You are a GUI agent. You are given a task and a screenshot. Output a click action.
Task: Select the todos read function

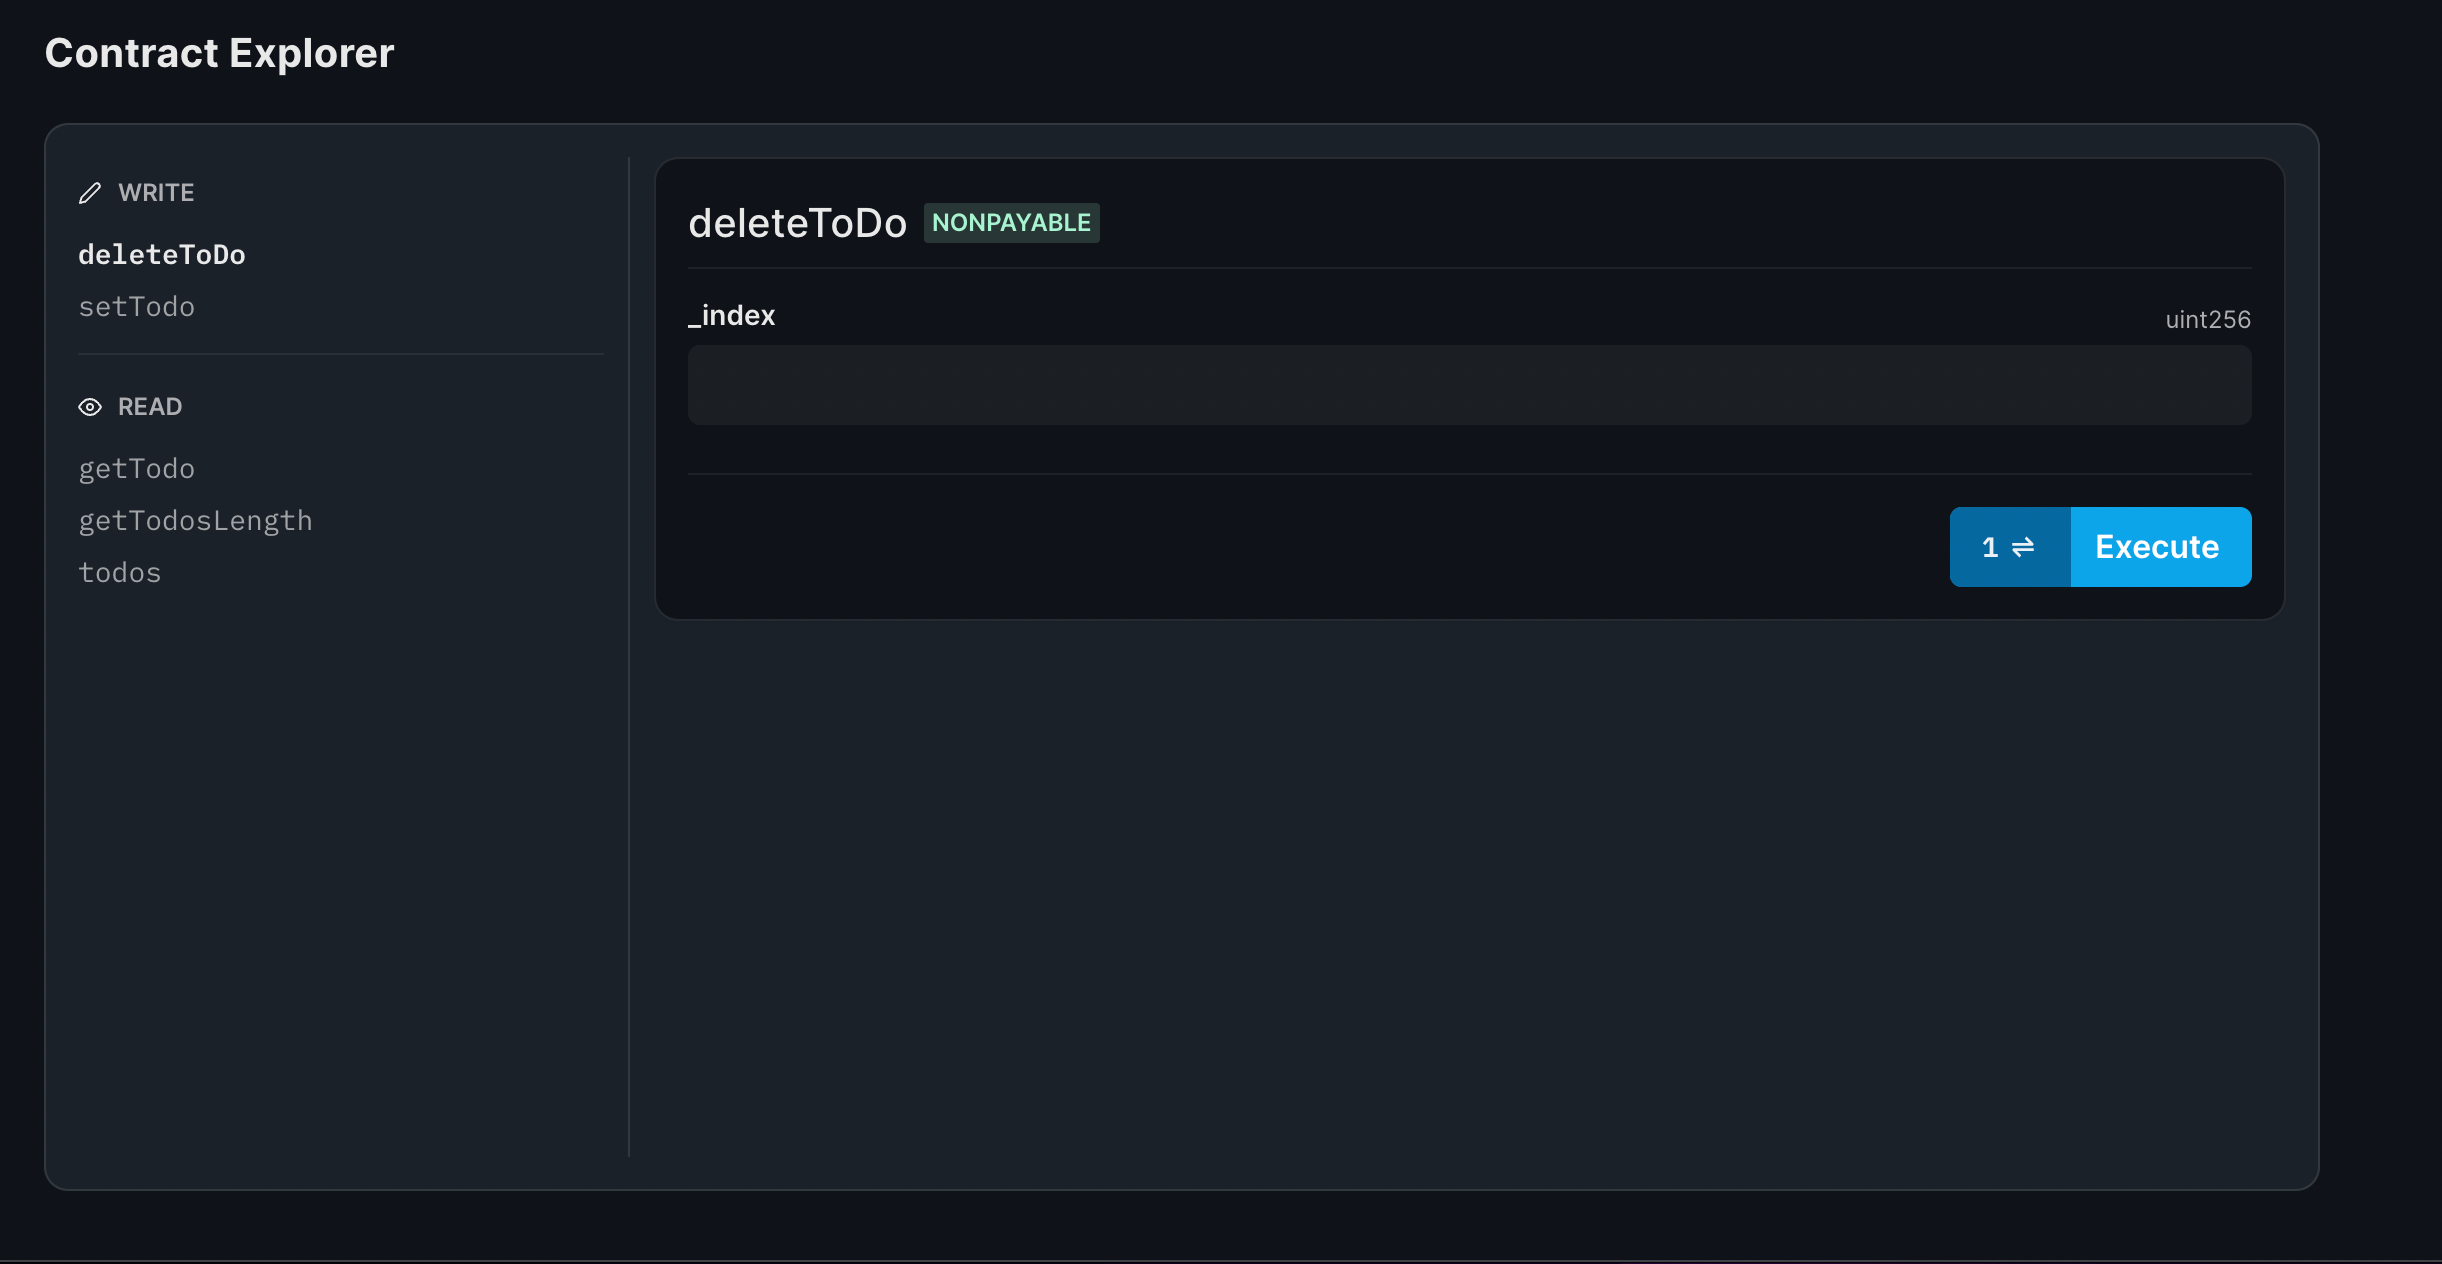coord(120,572)
